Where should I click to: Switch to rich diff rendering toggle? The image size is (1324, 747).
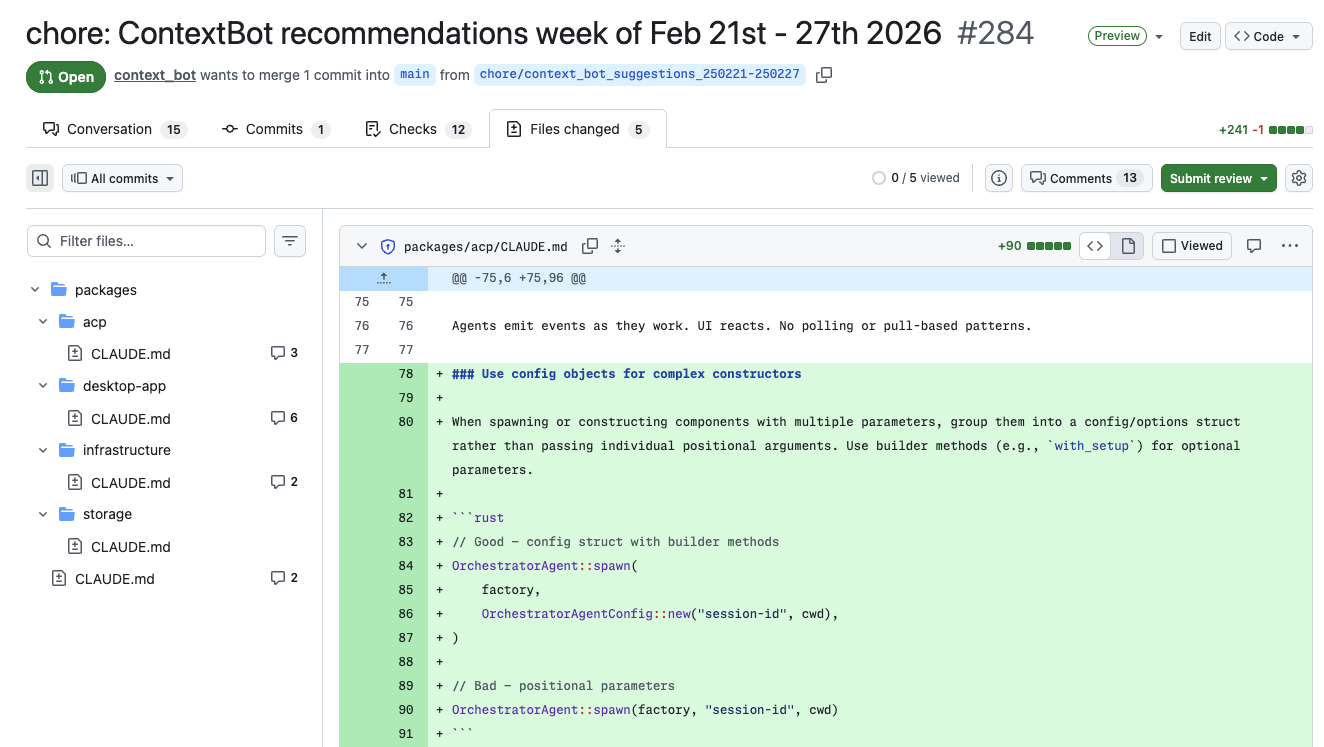(1128, 245)
